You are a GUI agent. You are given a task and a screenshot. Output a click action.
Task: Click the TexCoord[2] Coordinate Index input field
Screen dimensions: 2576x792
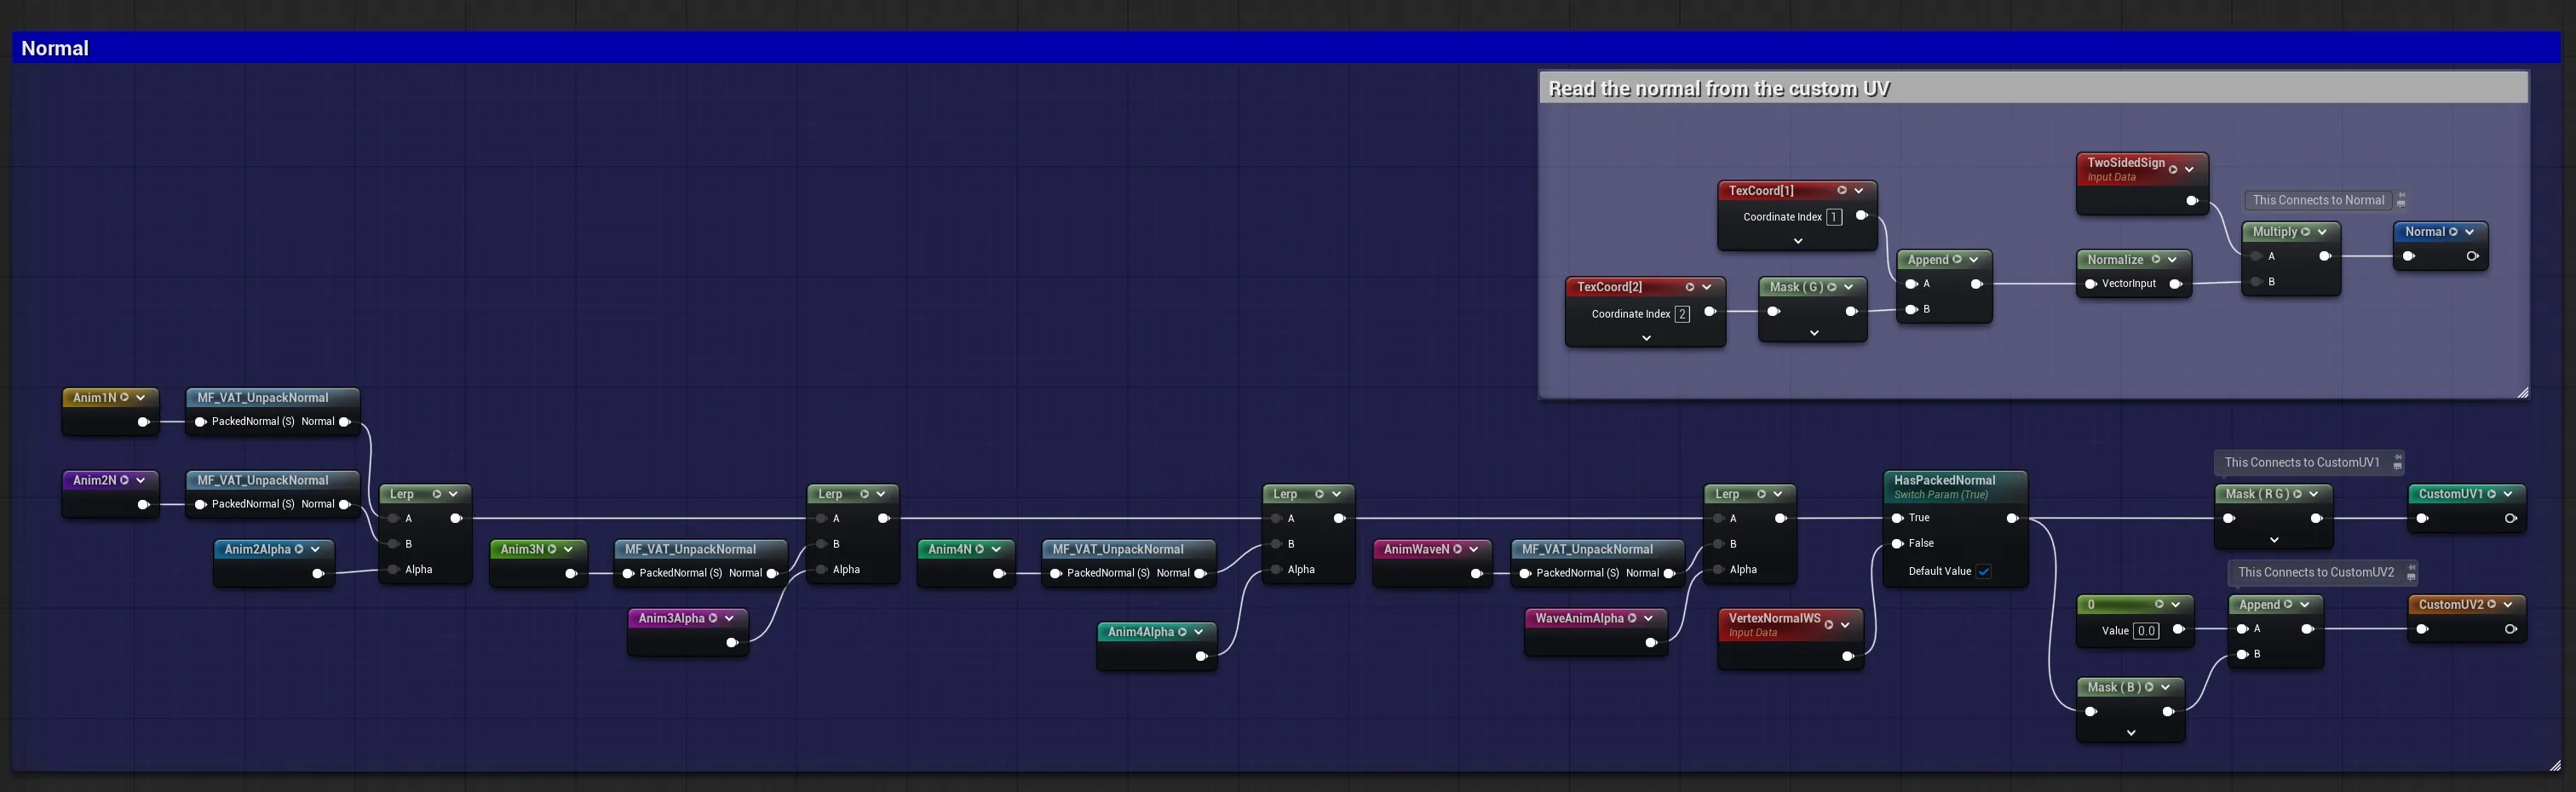click(x=1682, y=314)
